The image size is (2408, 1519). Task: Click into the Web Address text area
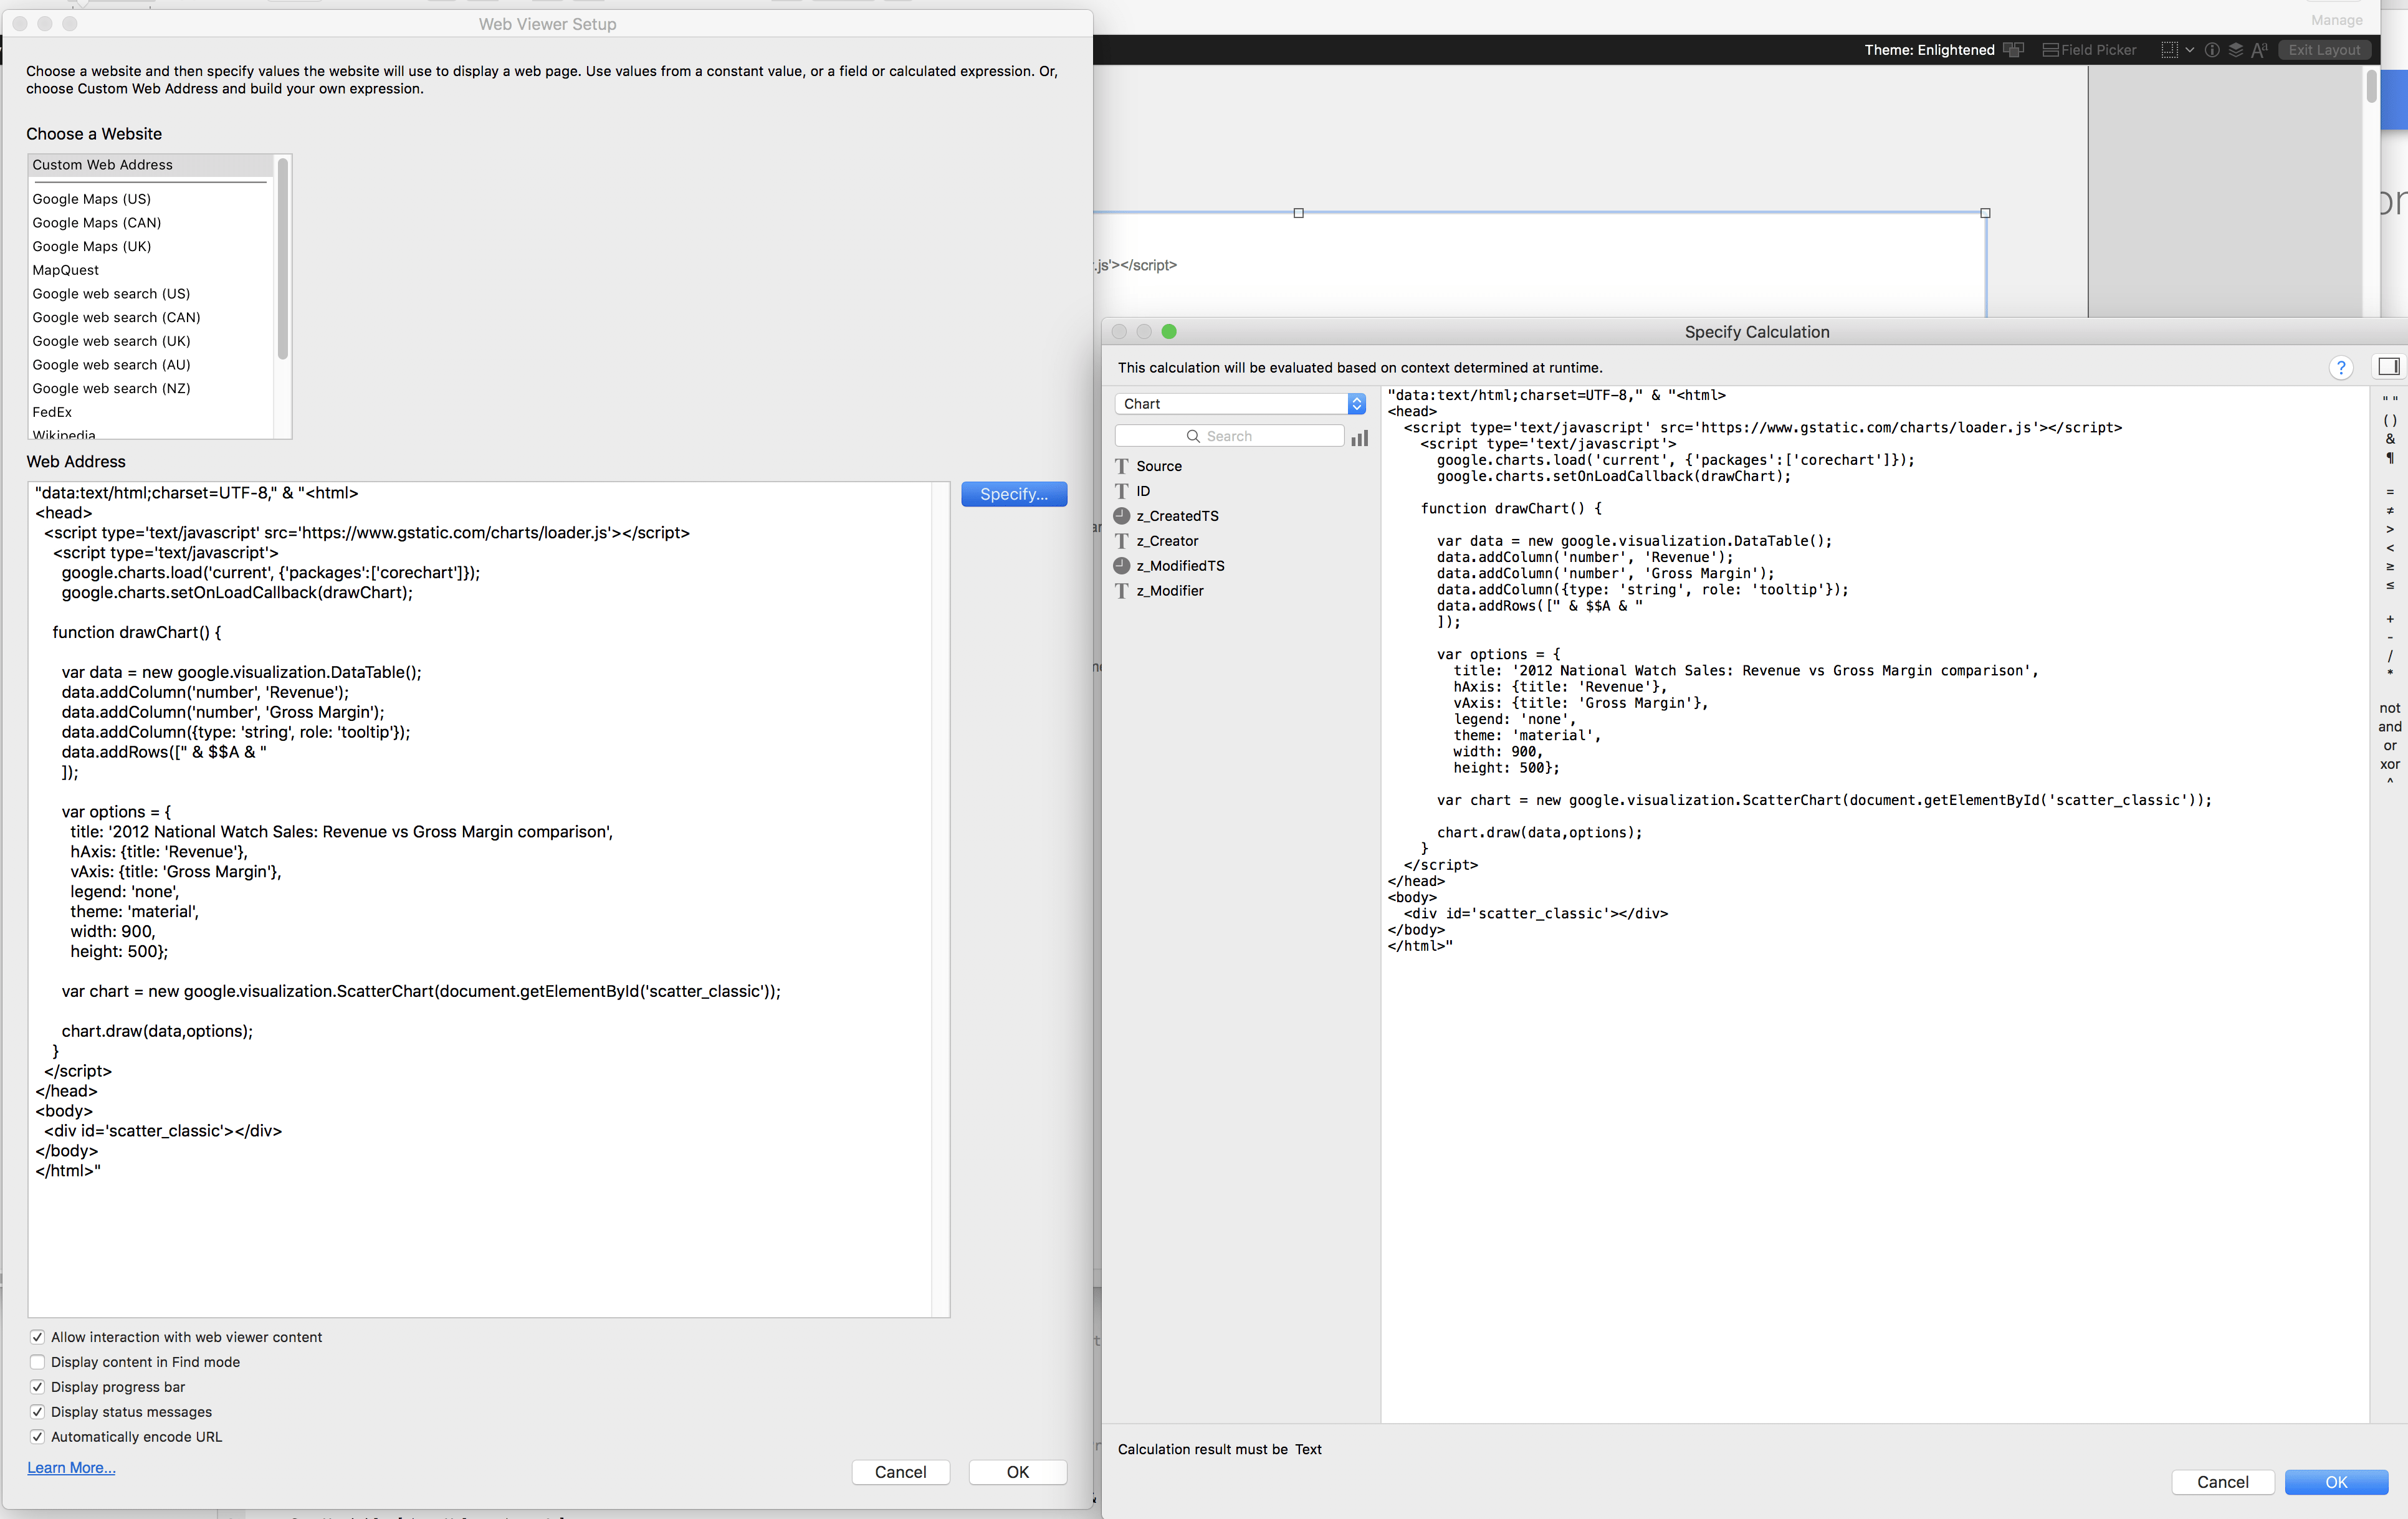click(x=480, y=899)
